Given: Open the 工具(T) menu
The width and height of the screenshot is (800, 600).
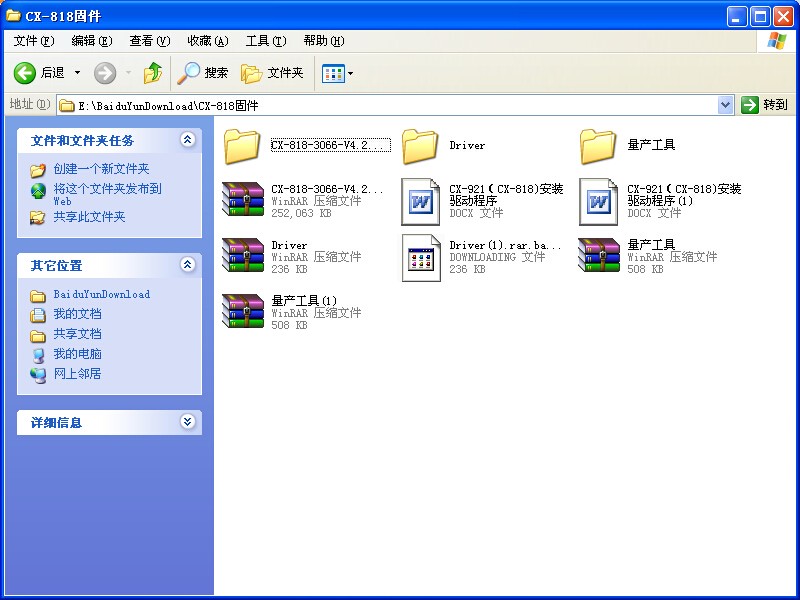Looking at the screenshot, I should pyautogui.click(x=266, y=41).
